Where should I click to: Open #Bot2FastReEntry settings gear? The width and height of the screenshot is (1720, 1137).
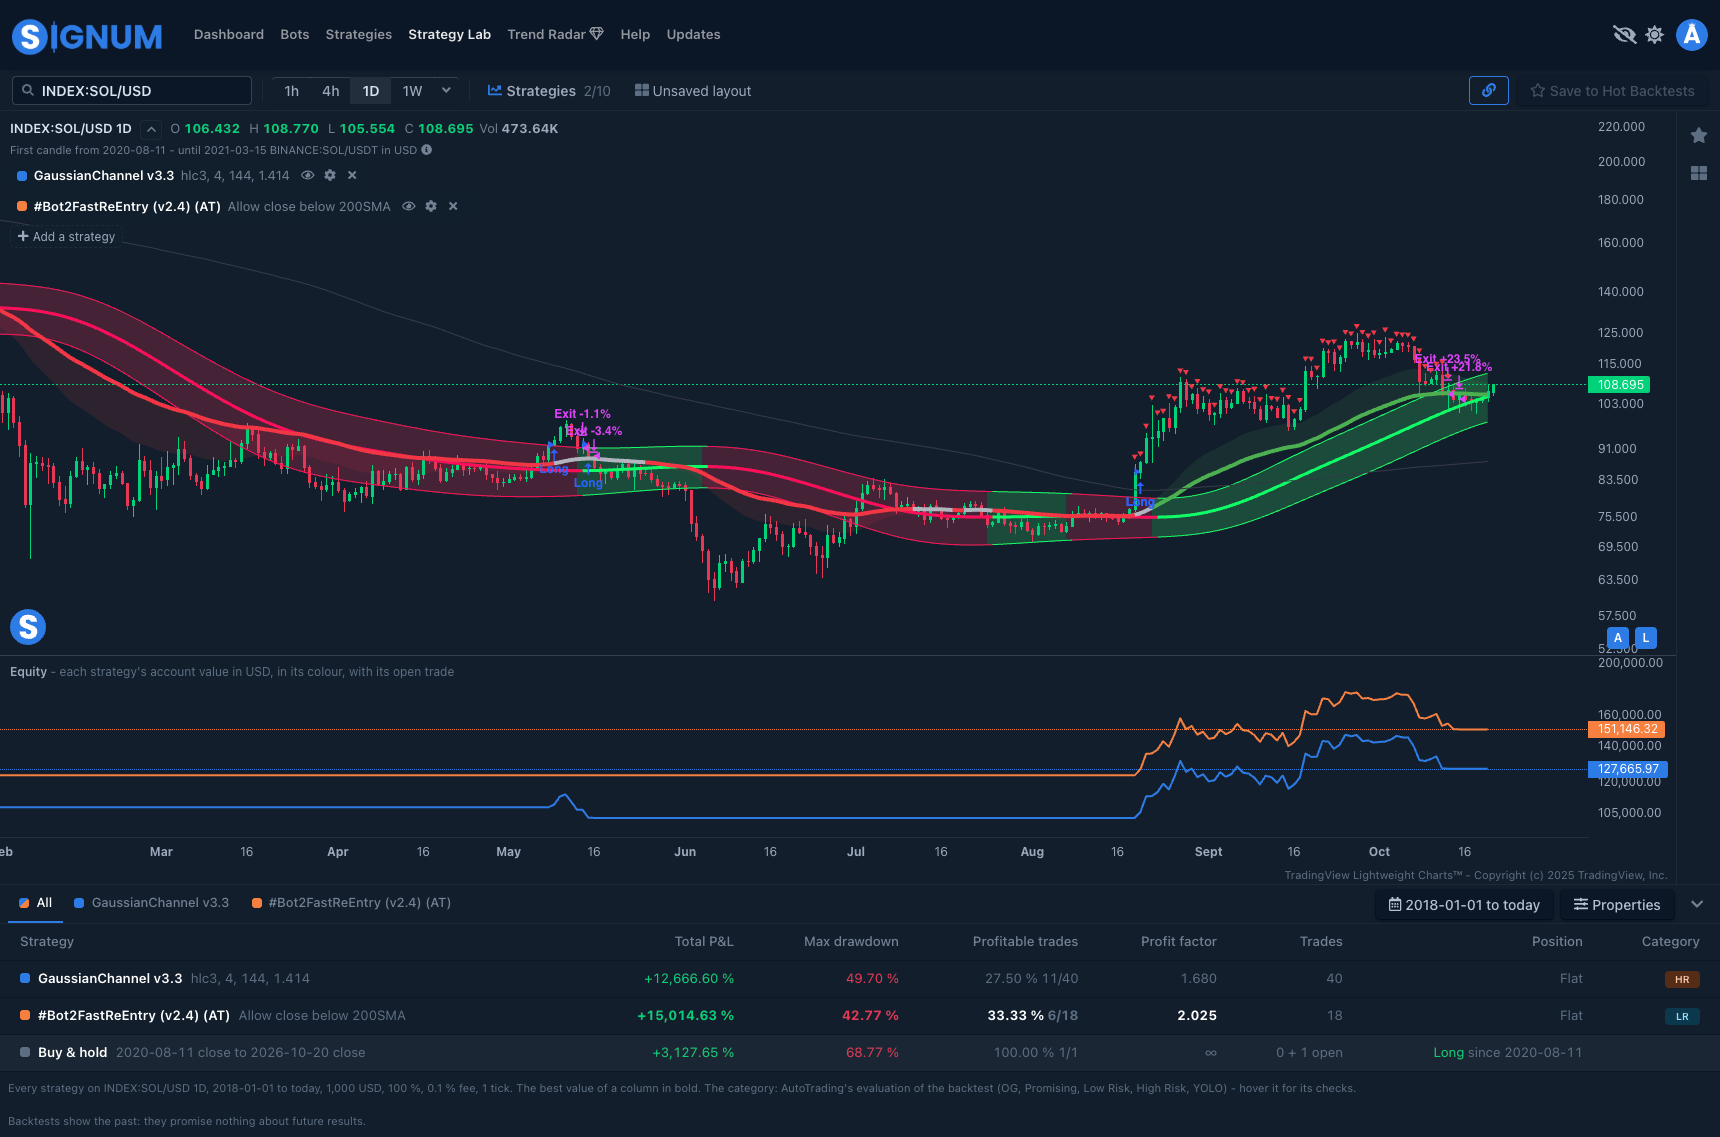(x=431, y=206)
